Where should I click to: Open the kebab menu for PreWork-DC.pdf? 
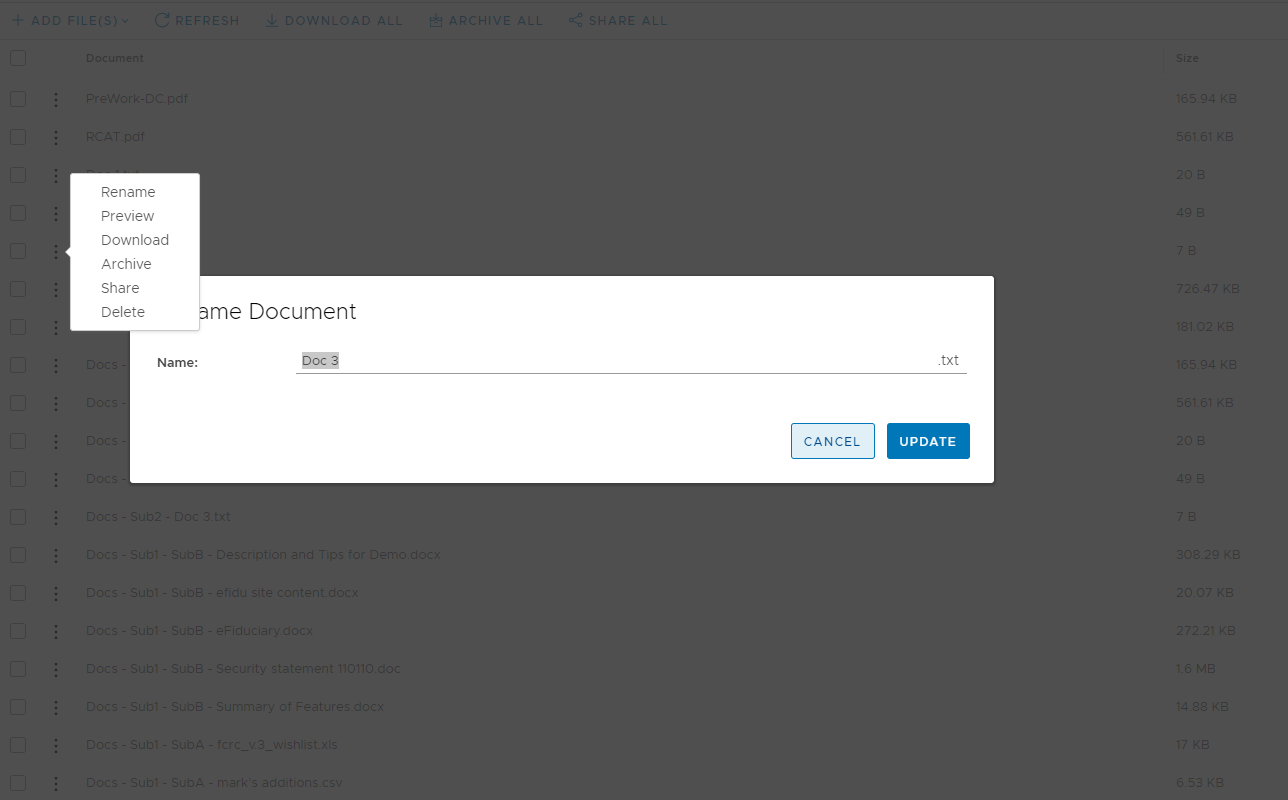(55, 98)
